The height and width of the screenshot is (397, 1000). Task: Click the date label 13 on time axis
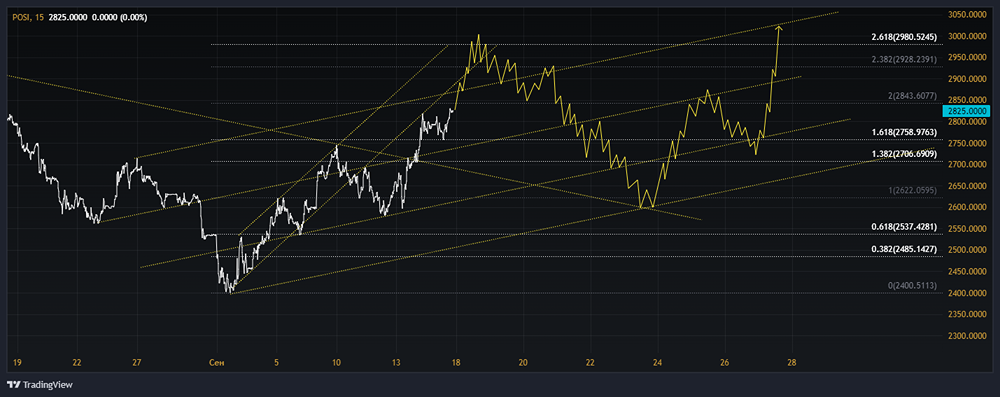tap(396, 363)
